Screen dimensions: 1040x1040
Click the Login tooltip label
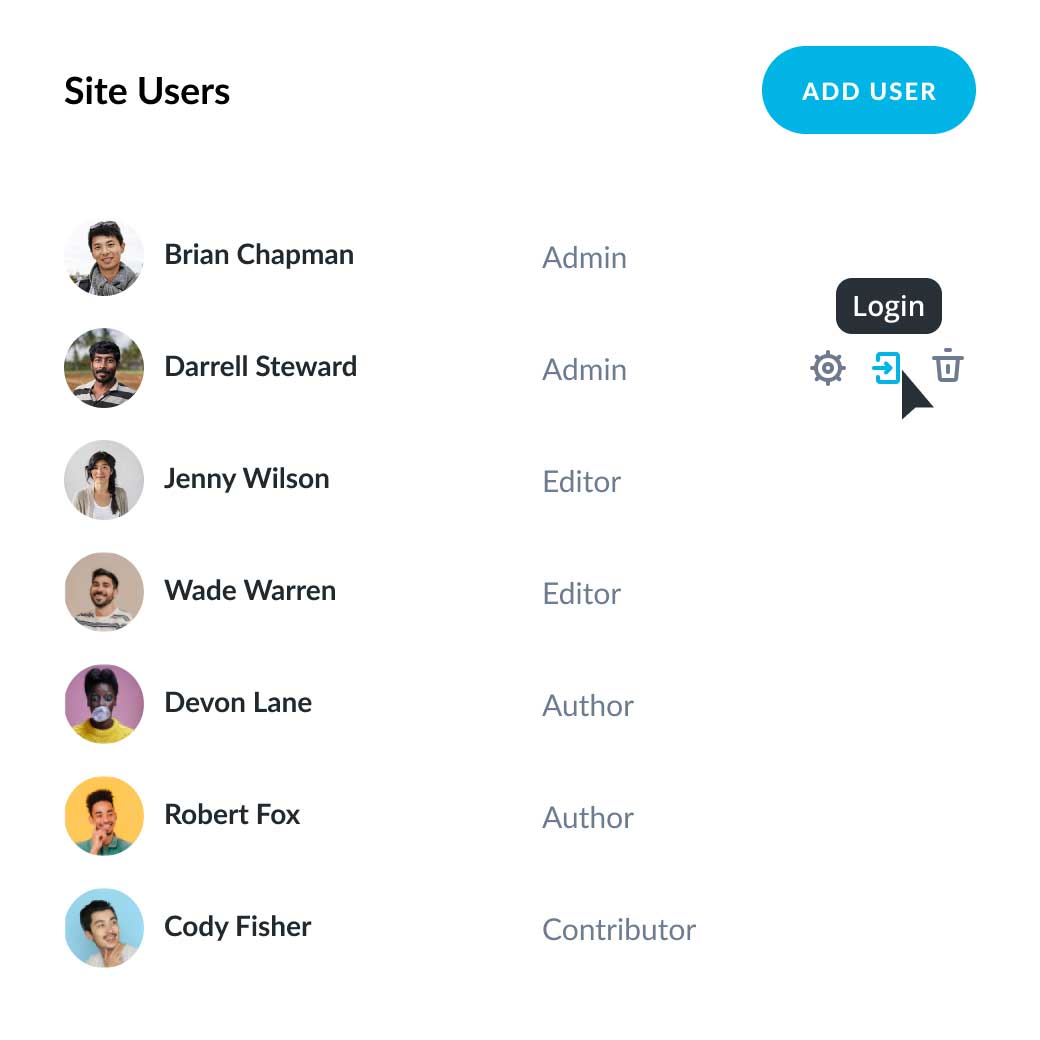pyautogui.click(x=888, y=306)
